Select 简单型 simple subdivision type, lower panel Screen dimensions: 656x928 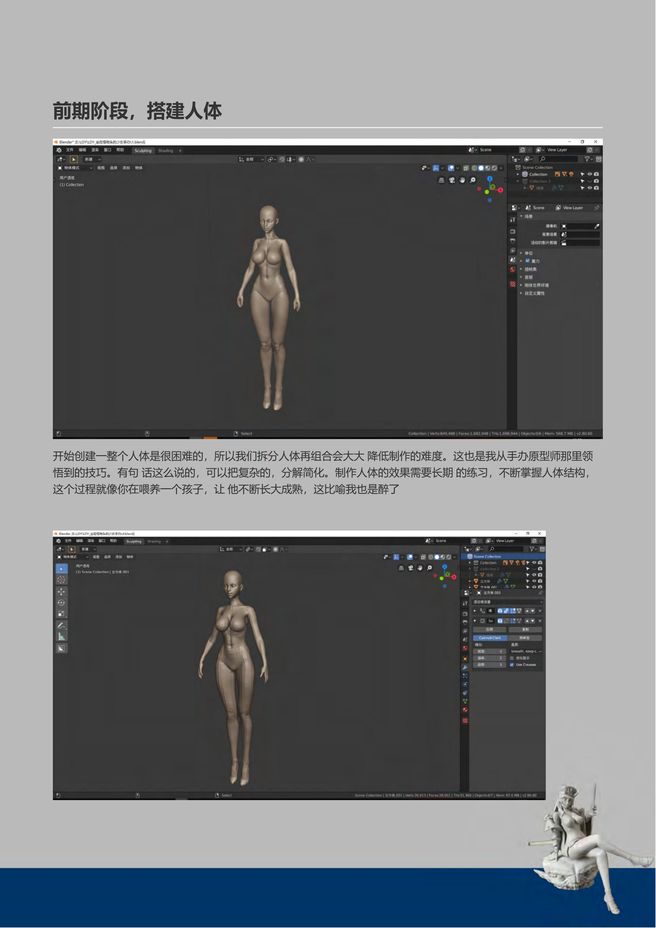click(x=525, y=637)
